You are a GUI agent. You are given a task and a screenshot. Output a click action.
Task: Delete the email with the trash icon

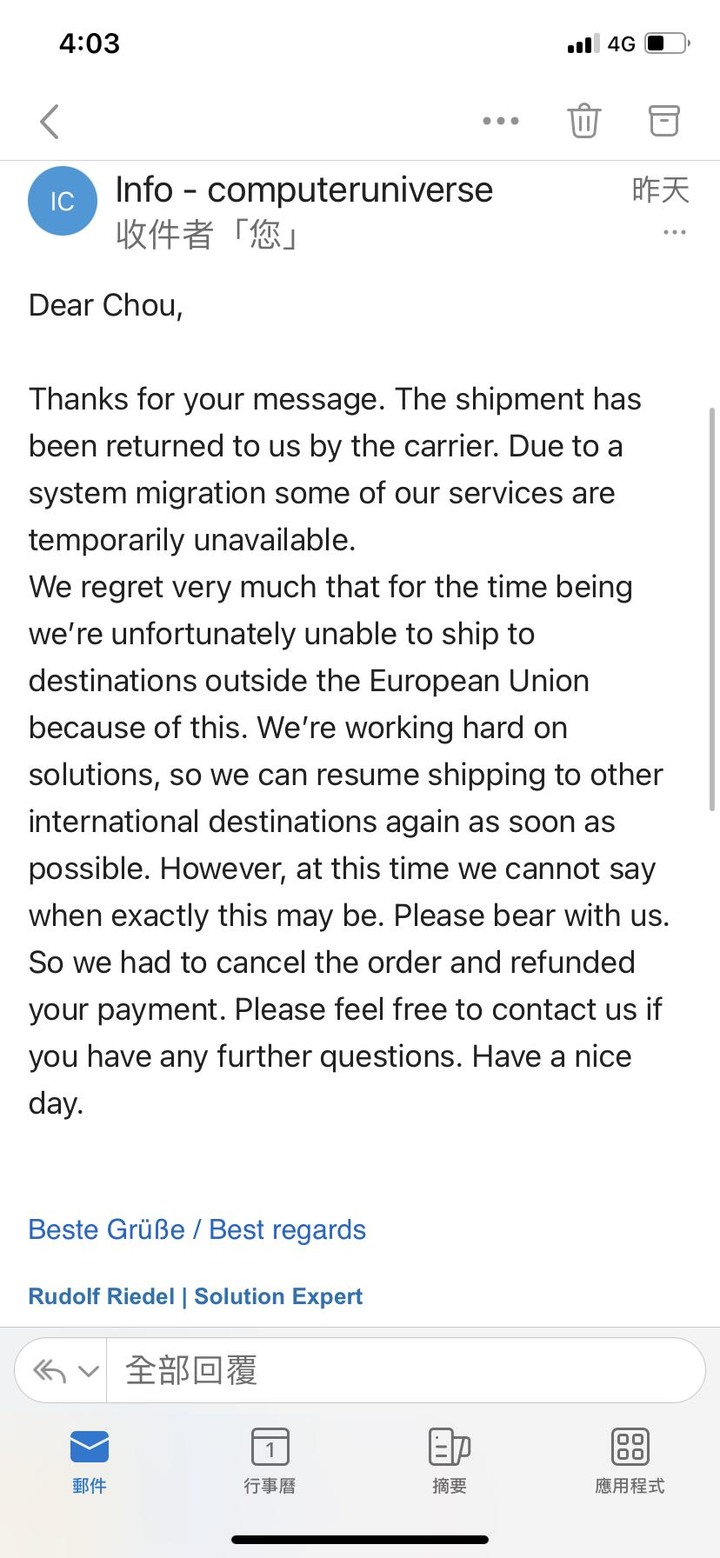click(x=584, y=121)
